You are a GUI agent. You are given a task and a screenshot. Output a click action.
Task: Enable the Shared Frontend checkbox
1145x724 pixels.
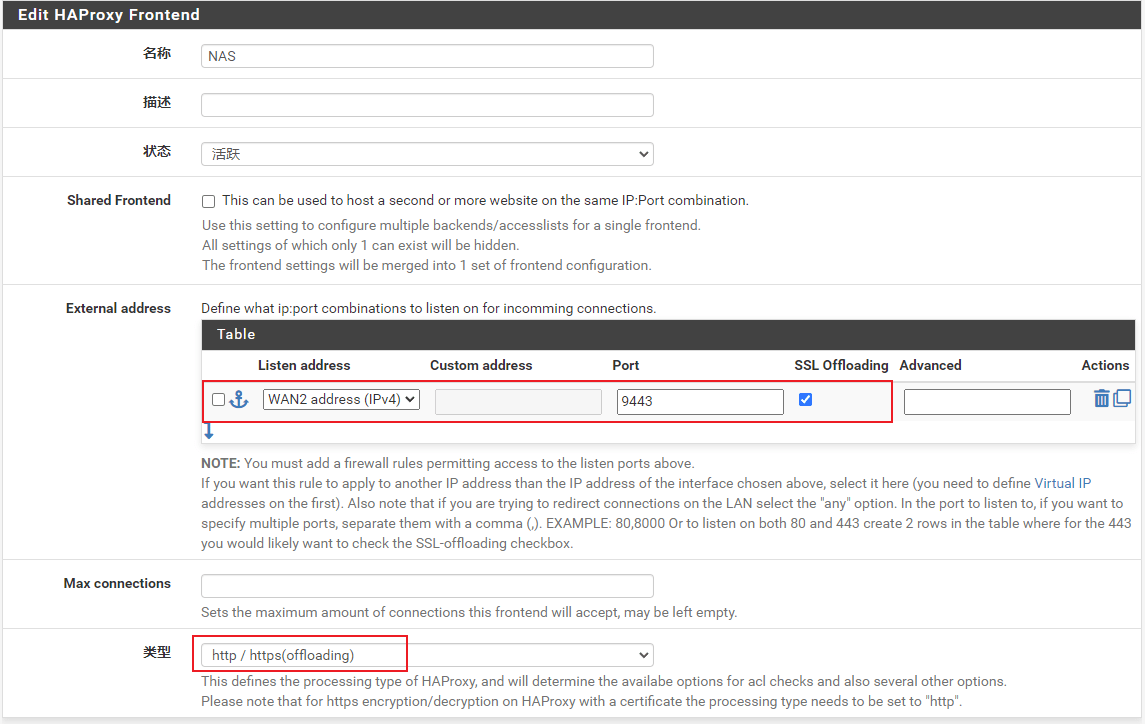tap(209, 201)
